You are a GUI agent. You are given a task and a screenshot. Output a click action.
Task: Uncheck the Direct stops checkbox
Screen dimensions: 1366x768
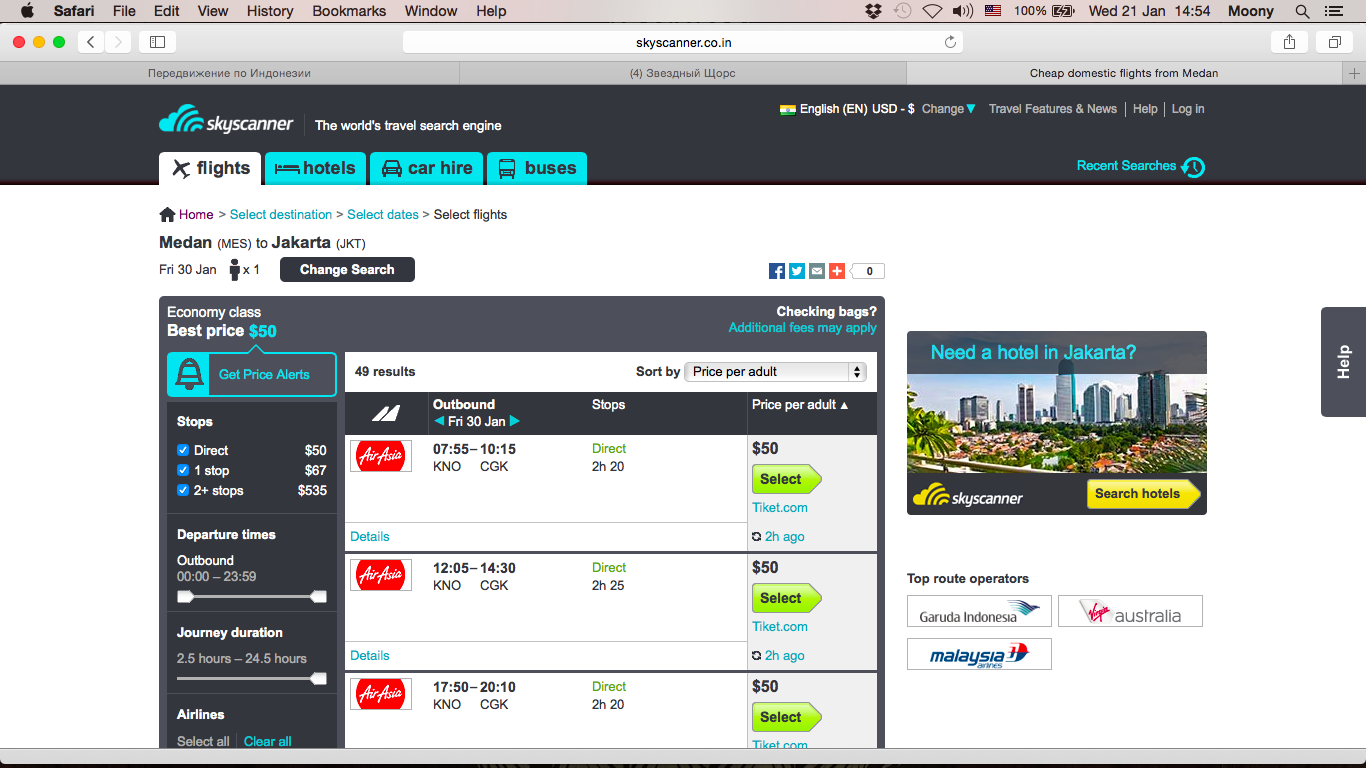point(183,450)
